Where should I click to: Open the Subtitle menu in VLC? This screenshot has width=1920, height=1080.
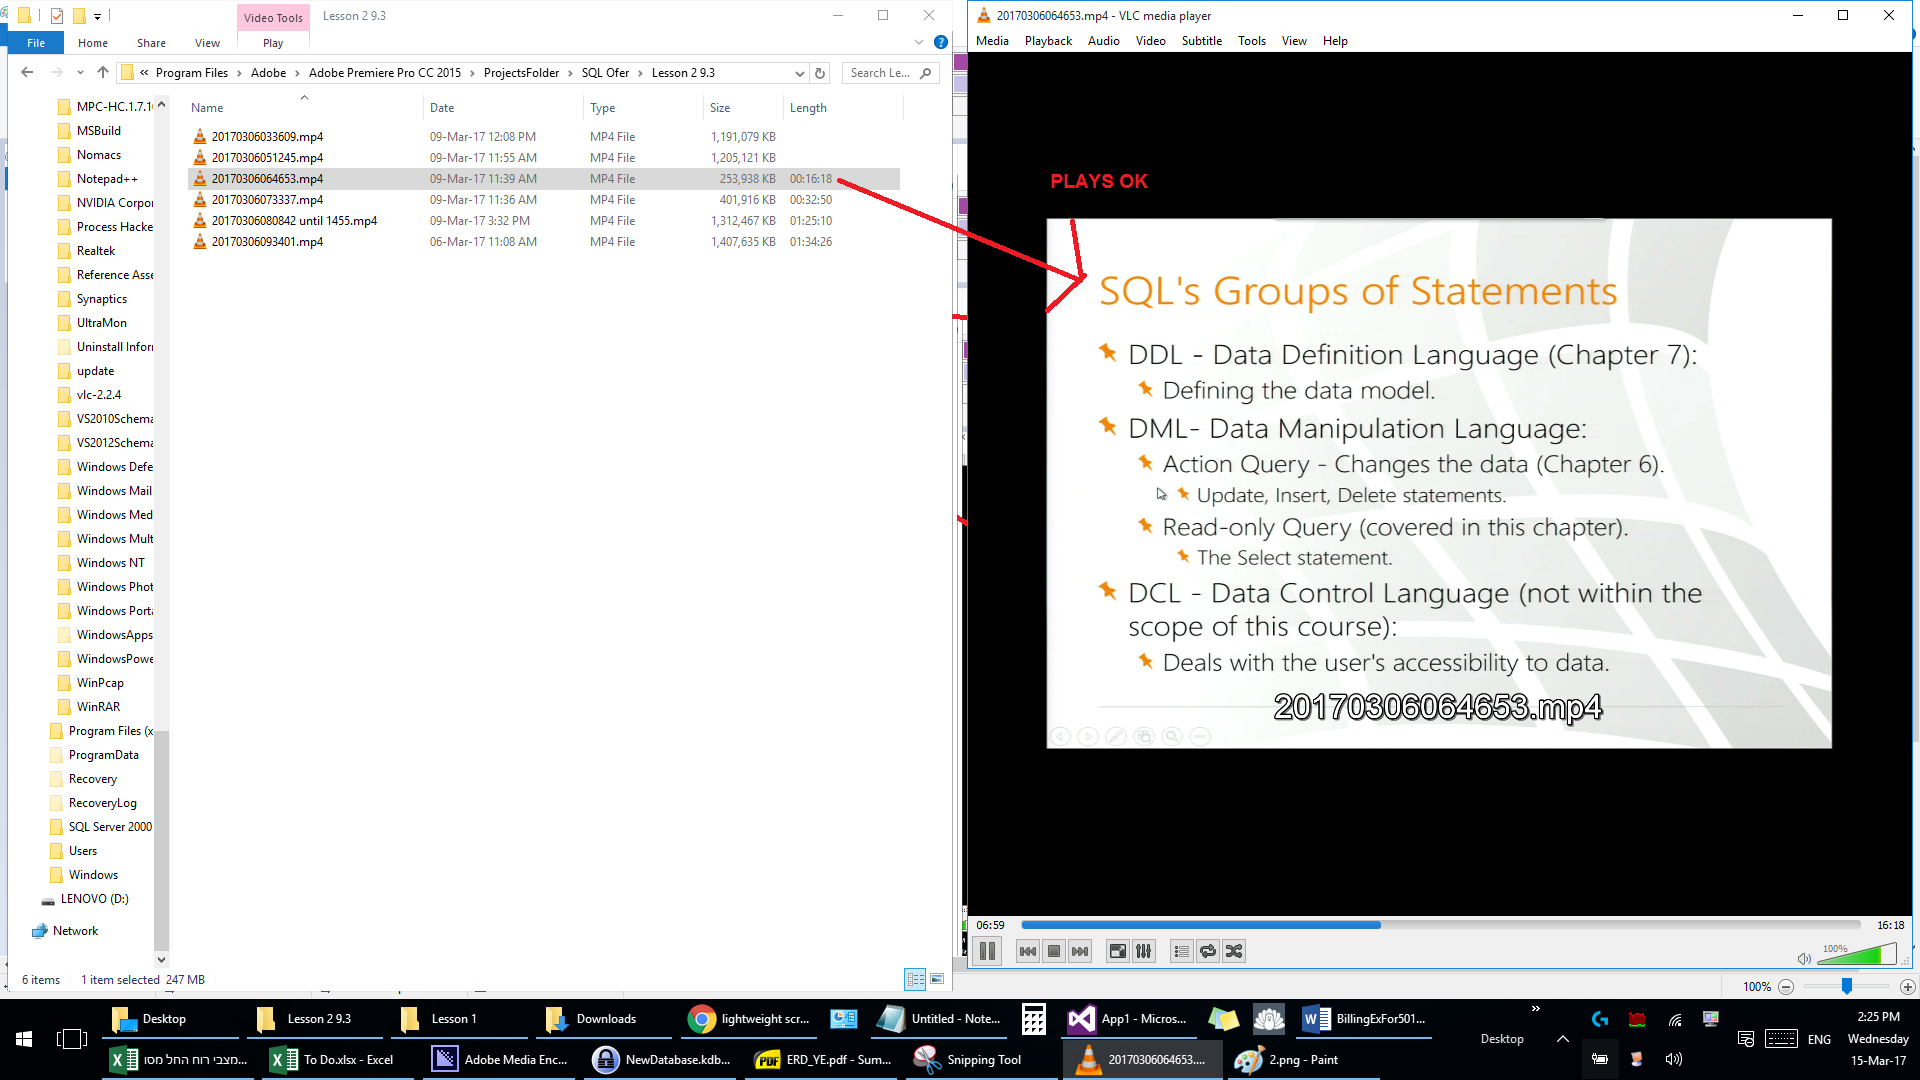tap(1201, 41)
